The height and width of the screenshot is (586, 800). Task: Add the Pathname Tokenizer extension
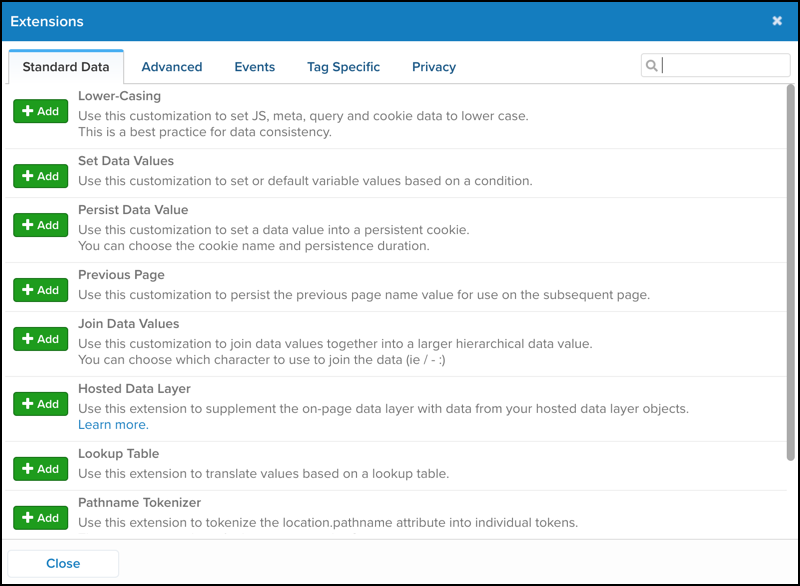tap(40, 518)
